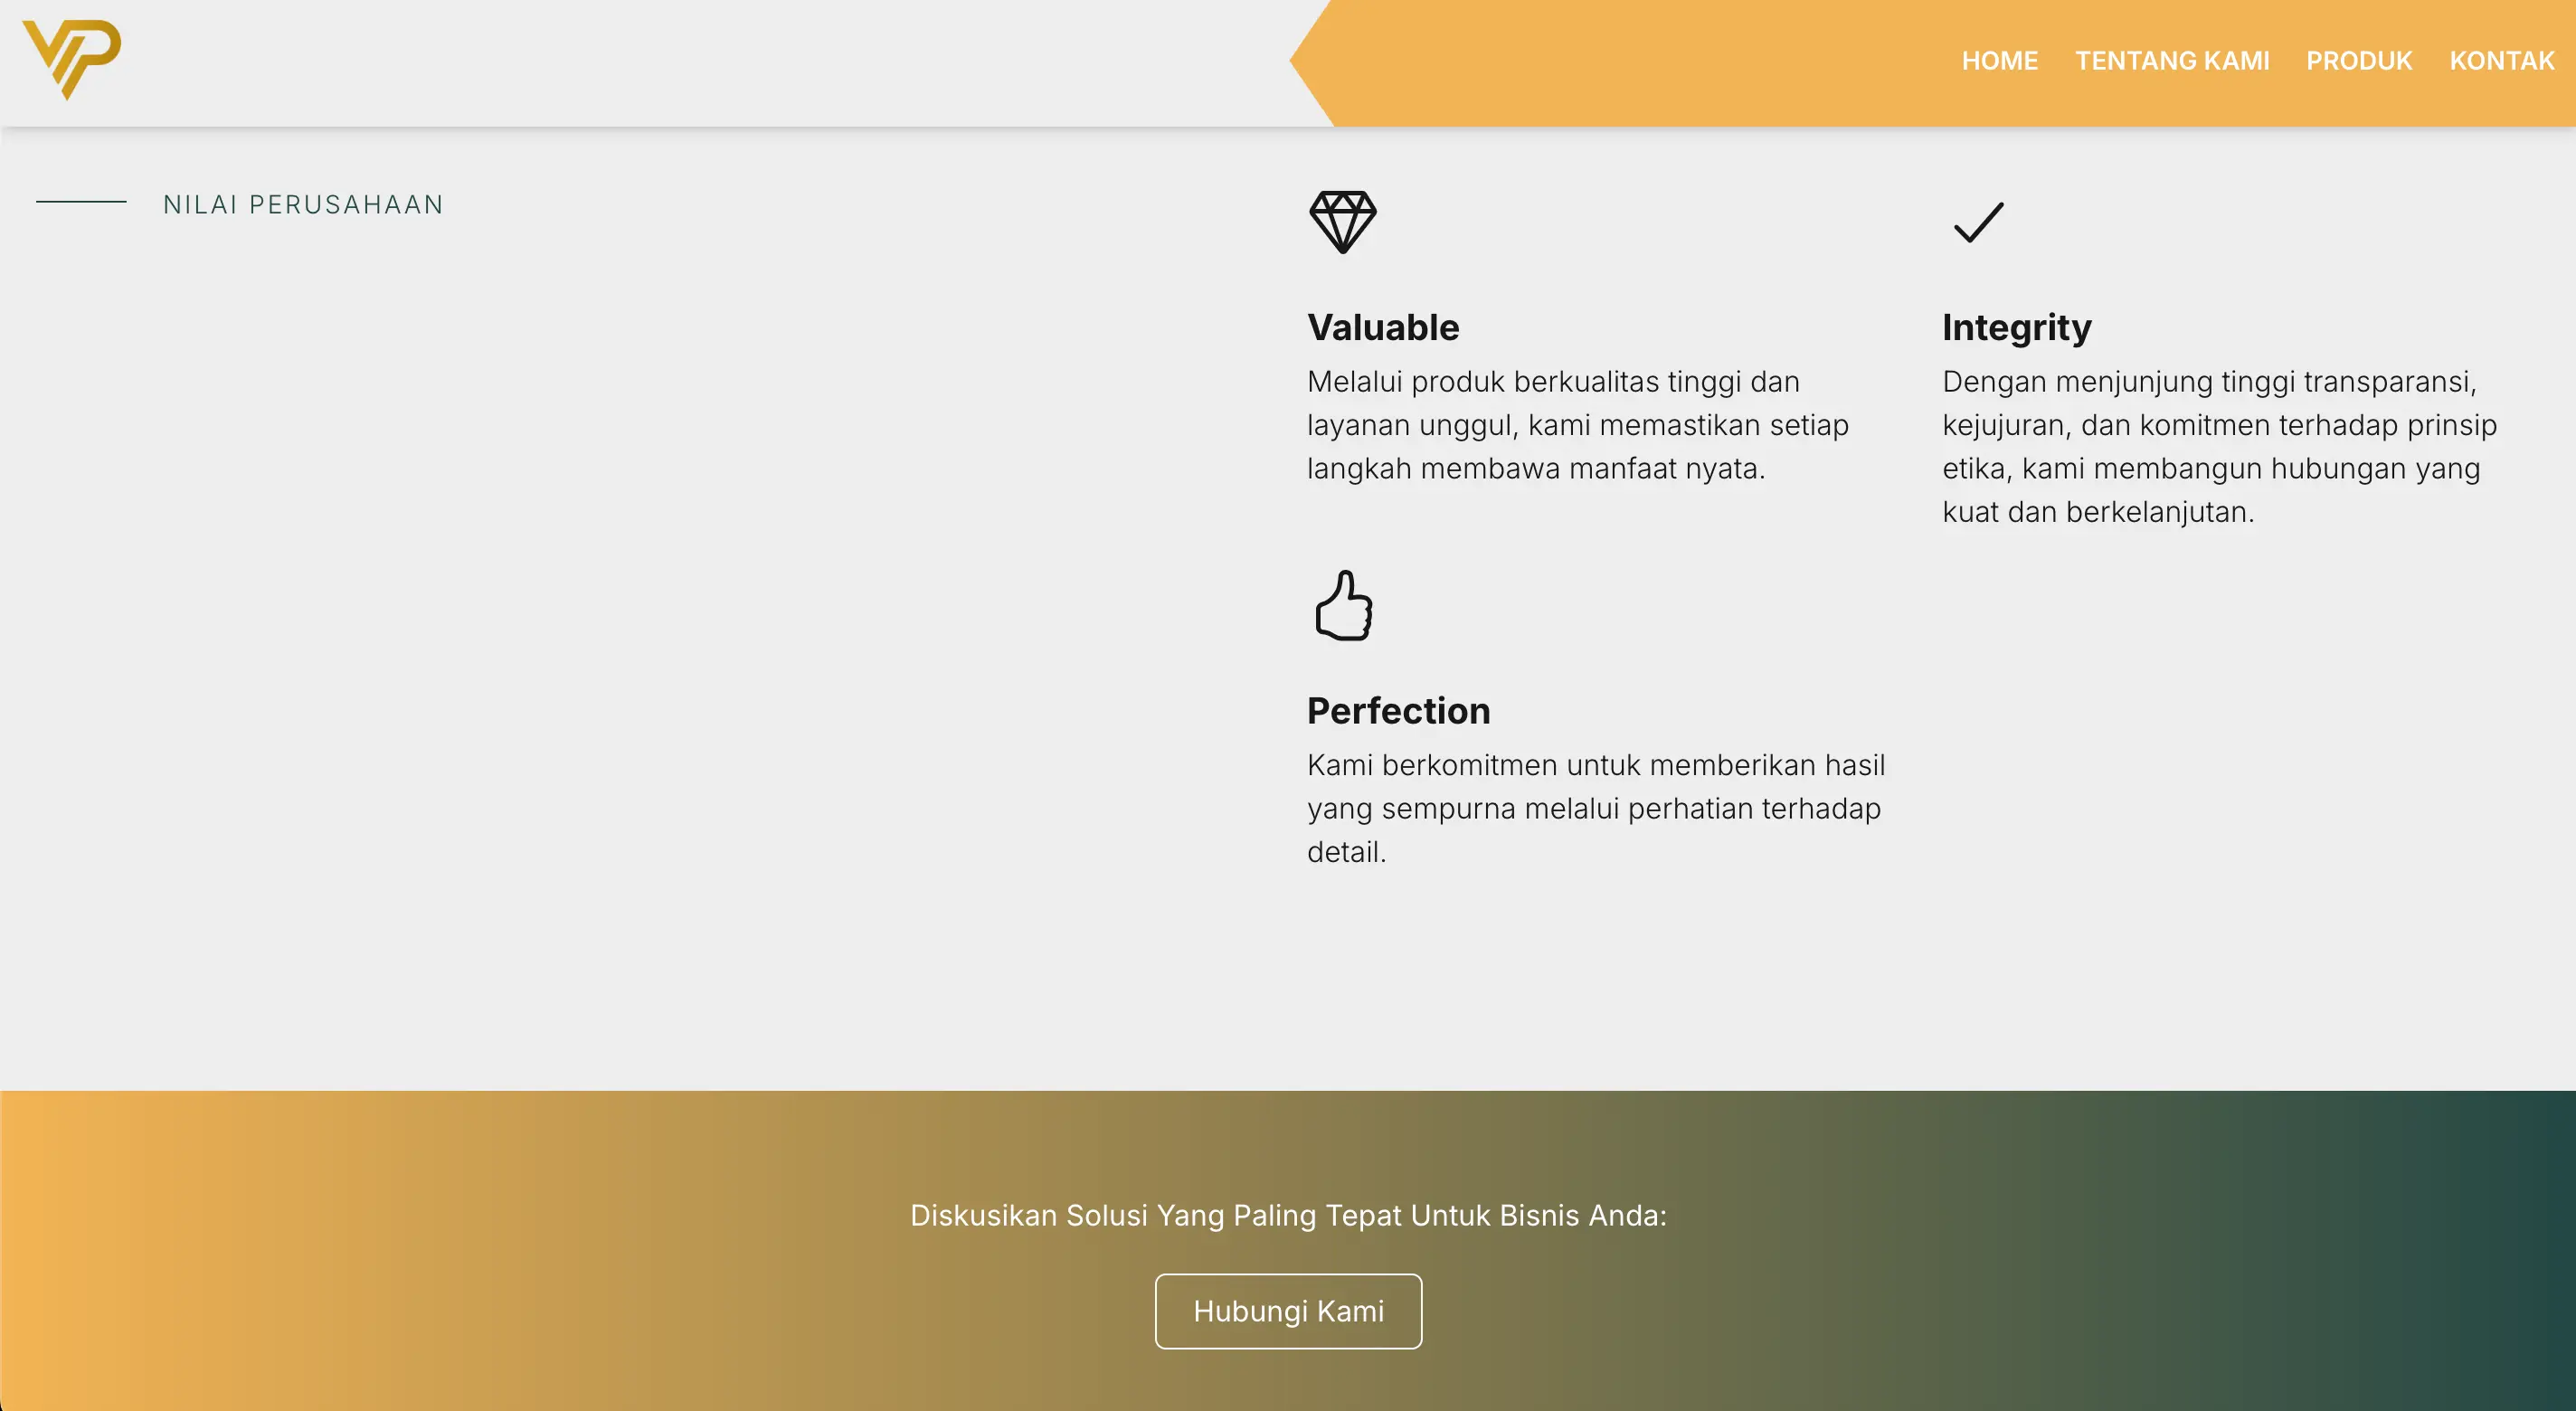2576x1411 pixels.
Task: Click the VP logo in the header
Action: coord(71,59)
